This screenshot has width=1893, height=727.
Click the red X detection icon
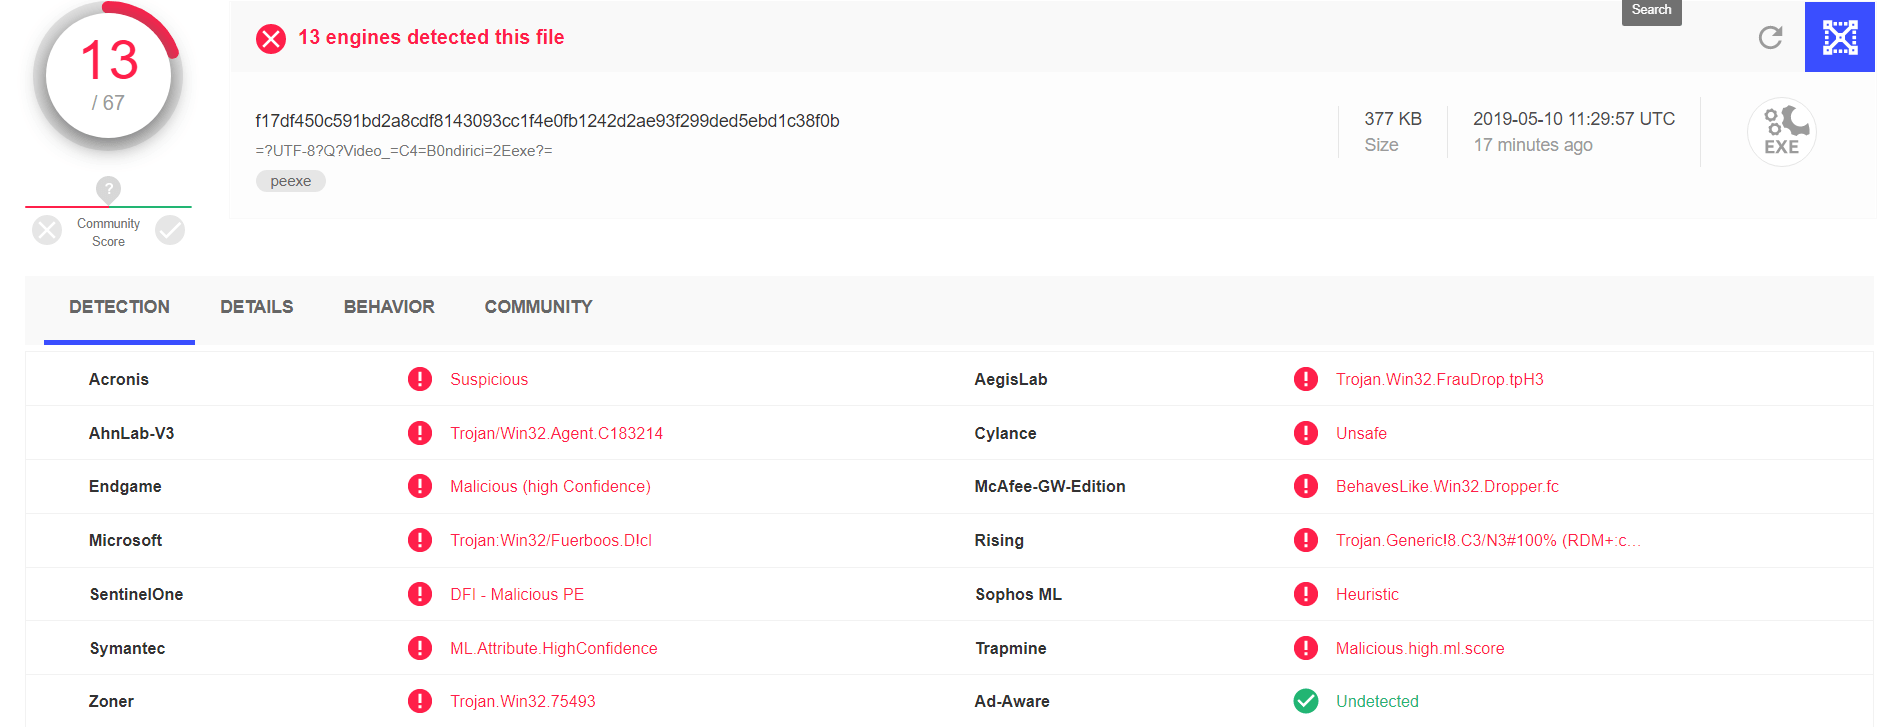(x=270, y=38)
